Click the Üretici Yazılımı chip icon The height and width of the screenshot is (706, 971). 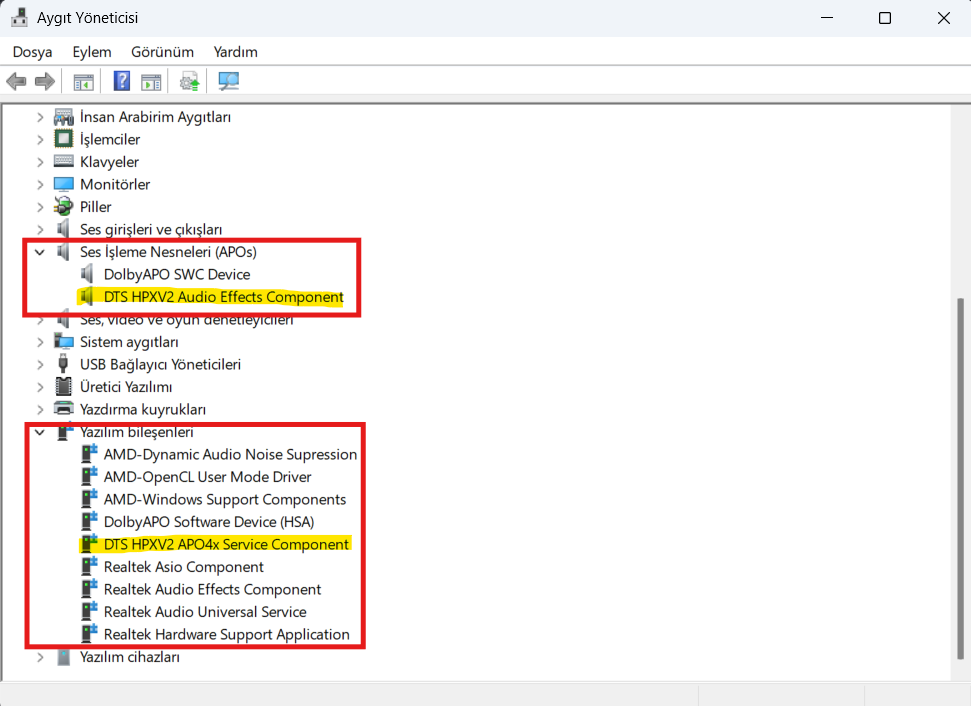(64, 386)
